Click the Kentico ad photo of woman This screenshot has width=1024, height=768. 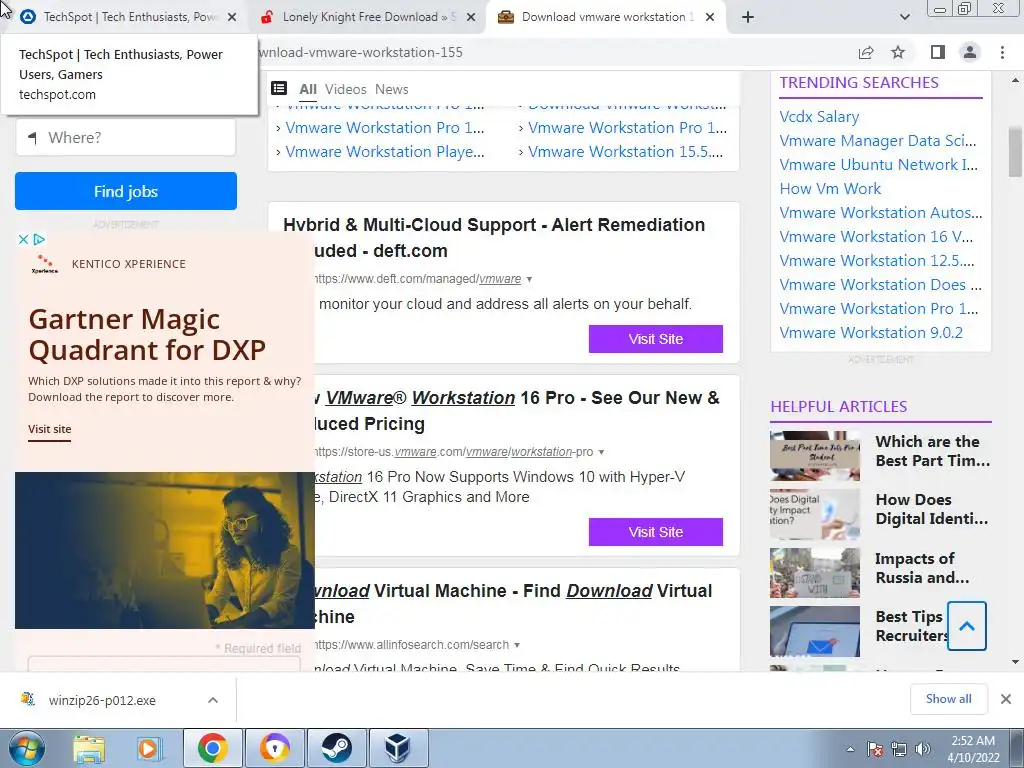[165, 551]
